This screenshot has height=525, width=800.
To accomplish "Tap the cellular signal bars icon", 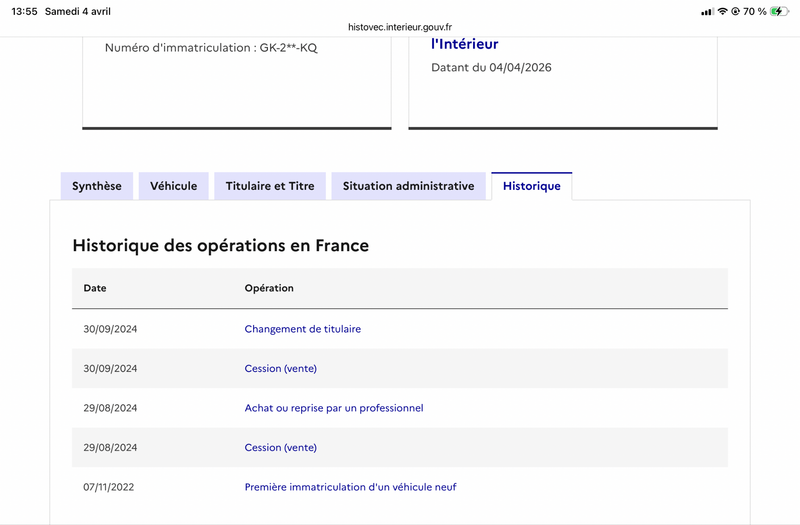I will tap(707, 11).
